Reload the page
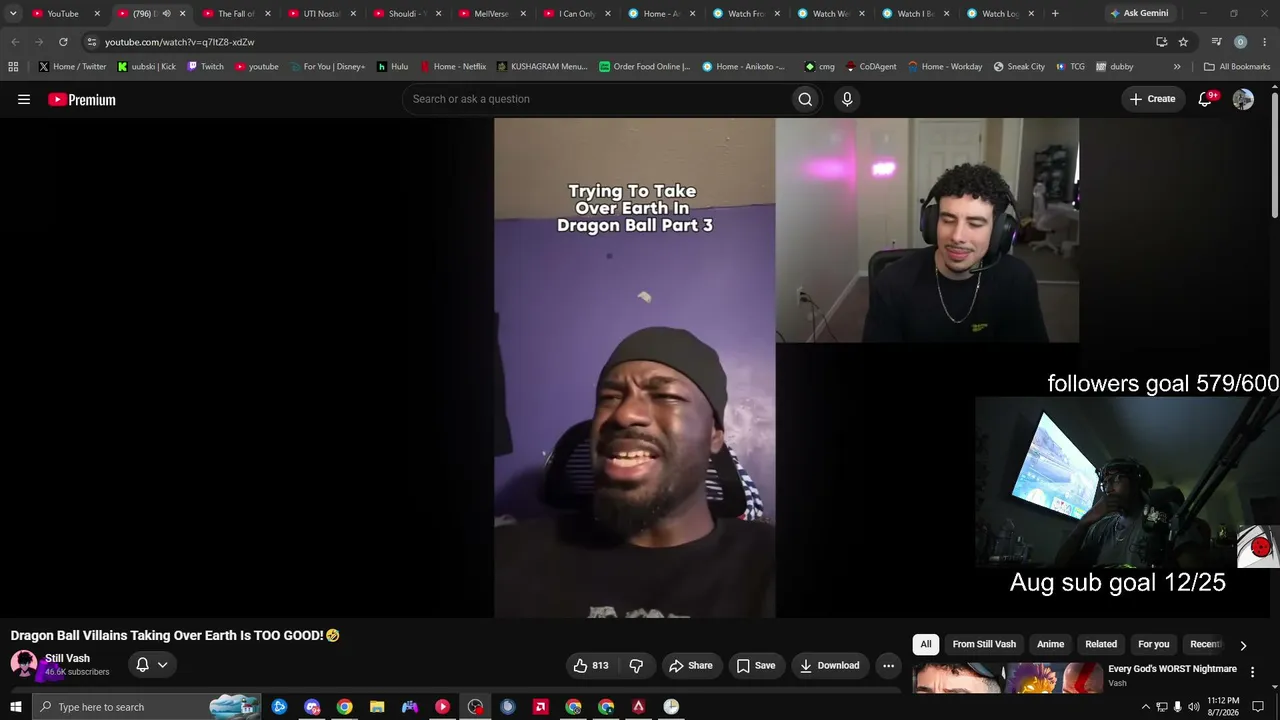This screenshot has width=1280, height=720. pyautogui.click(x=63, y=42)
